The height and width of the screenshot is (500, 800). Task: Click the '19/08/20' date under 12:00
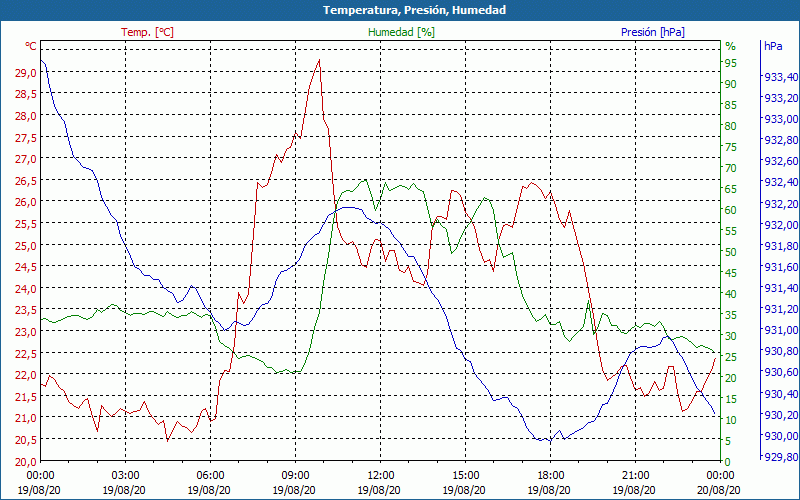click(x=379, y=490)
